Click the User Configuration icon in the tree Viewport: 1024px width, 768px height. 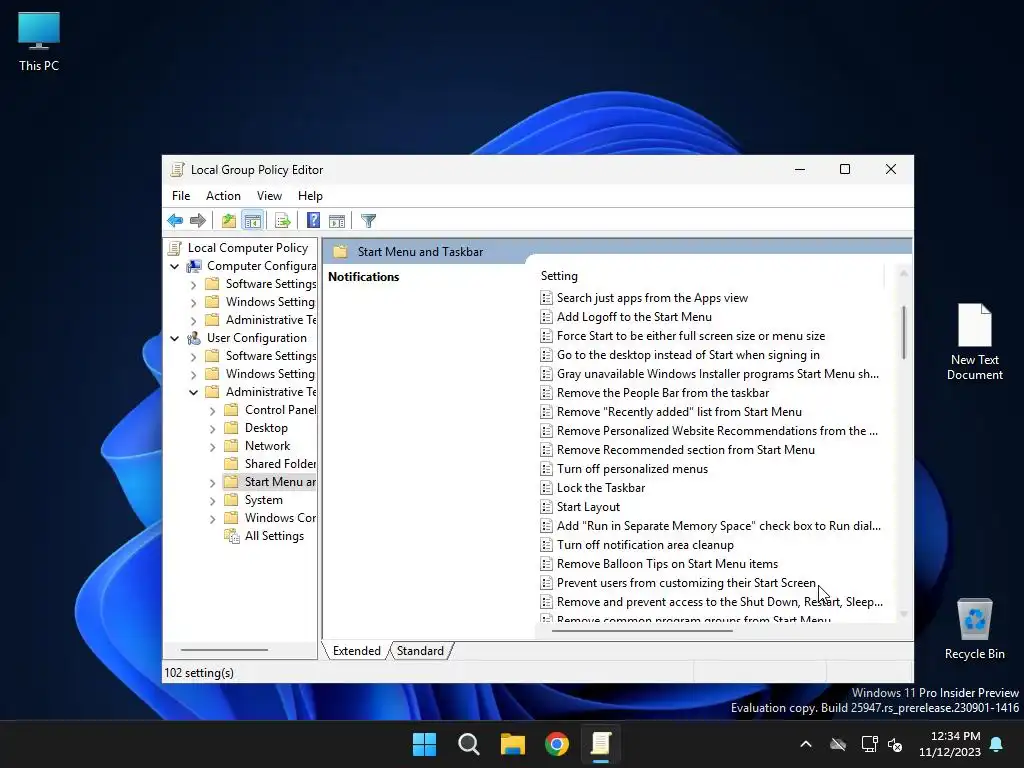coord(194,338)
